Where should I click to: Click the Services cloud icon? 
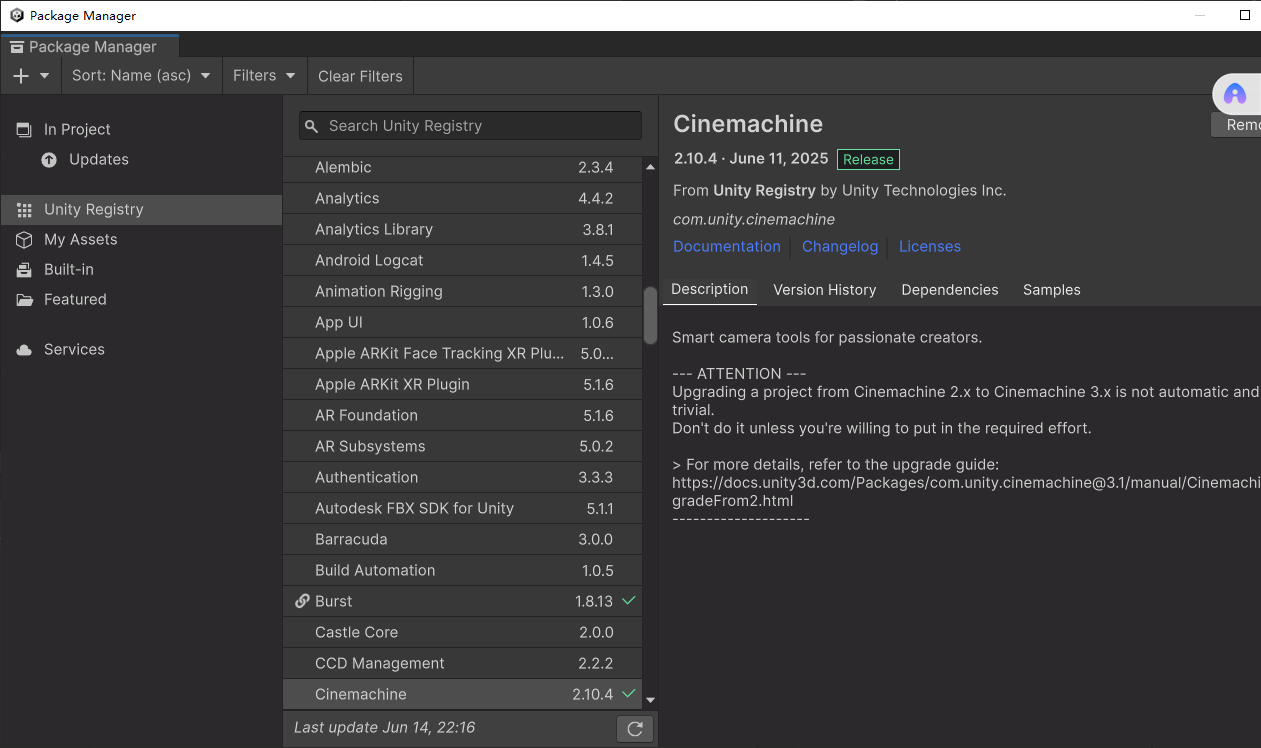coord(24,349)
